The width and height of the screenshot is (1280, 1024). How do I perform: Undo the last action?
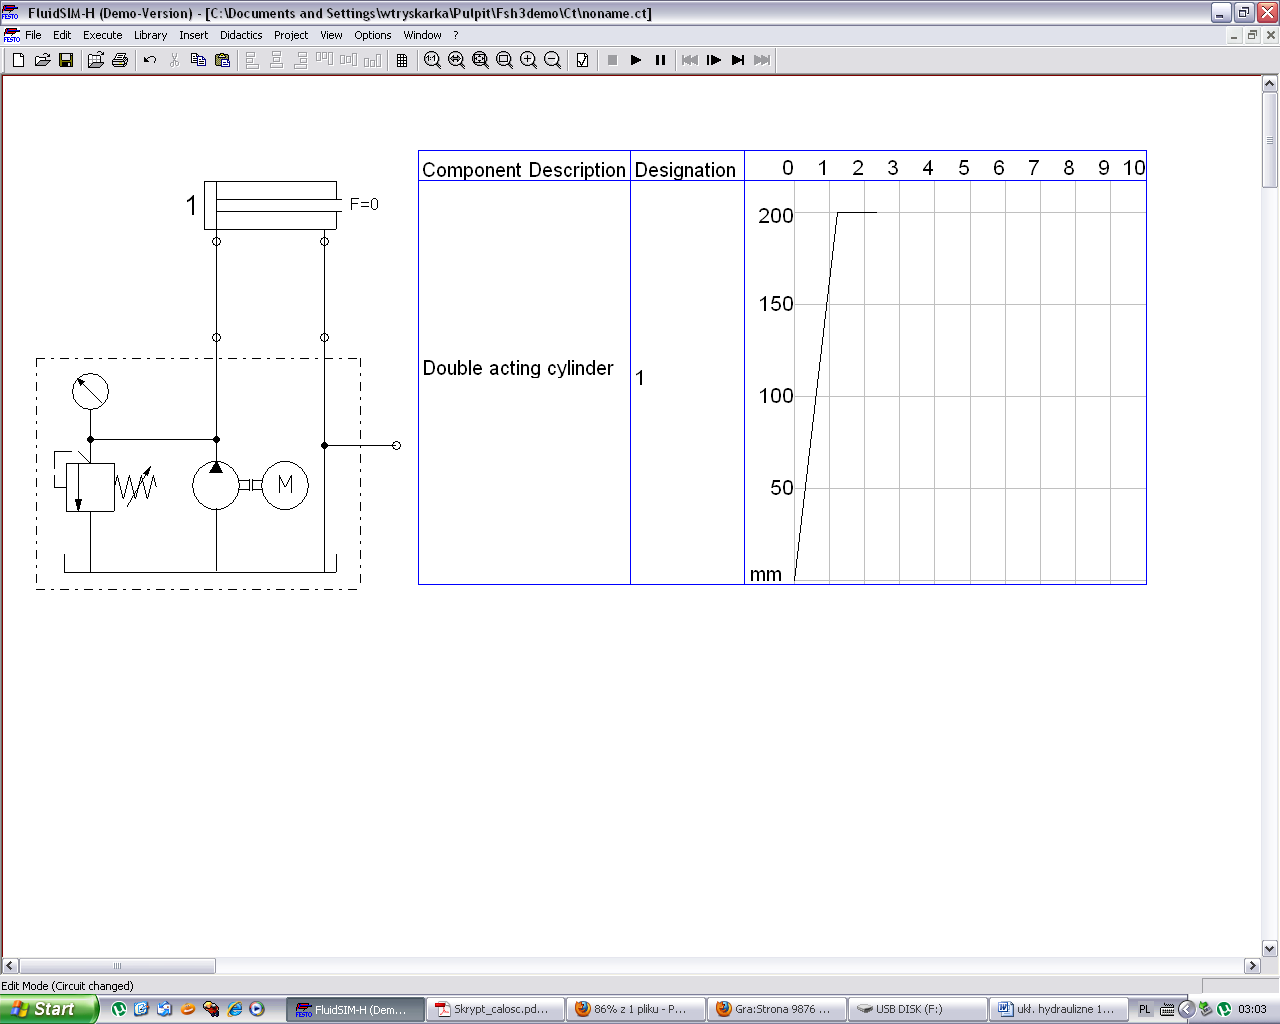pos(150,60)
